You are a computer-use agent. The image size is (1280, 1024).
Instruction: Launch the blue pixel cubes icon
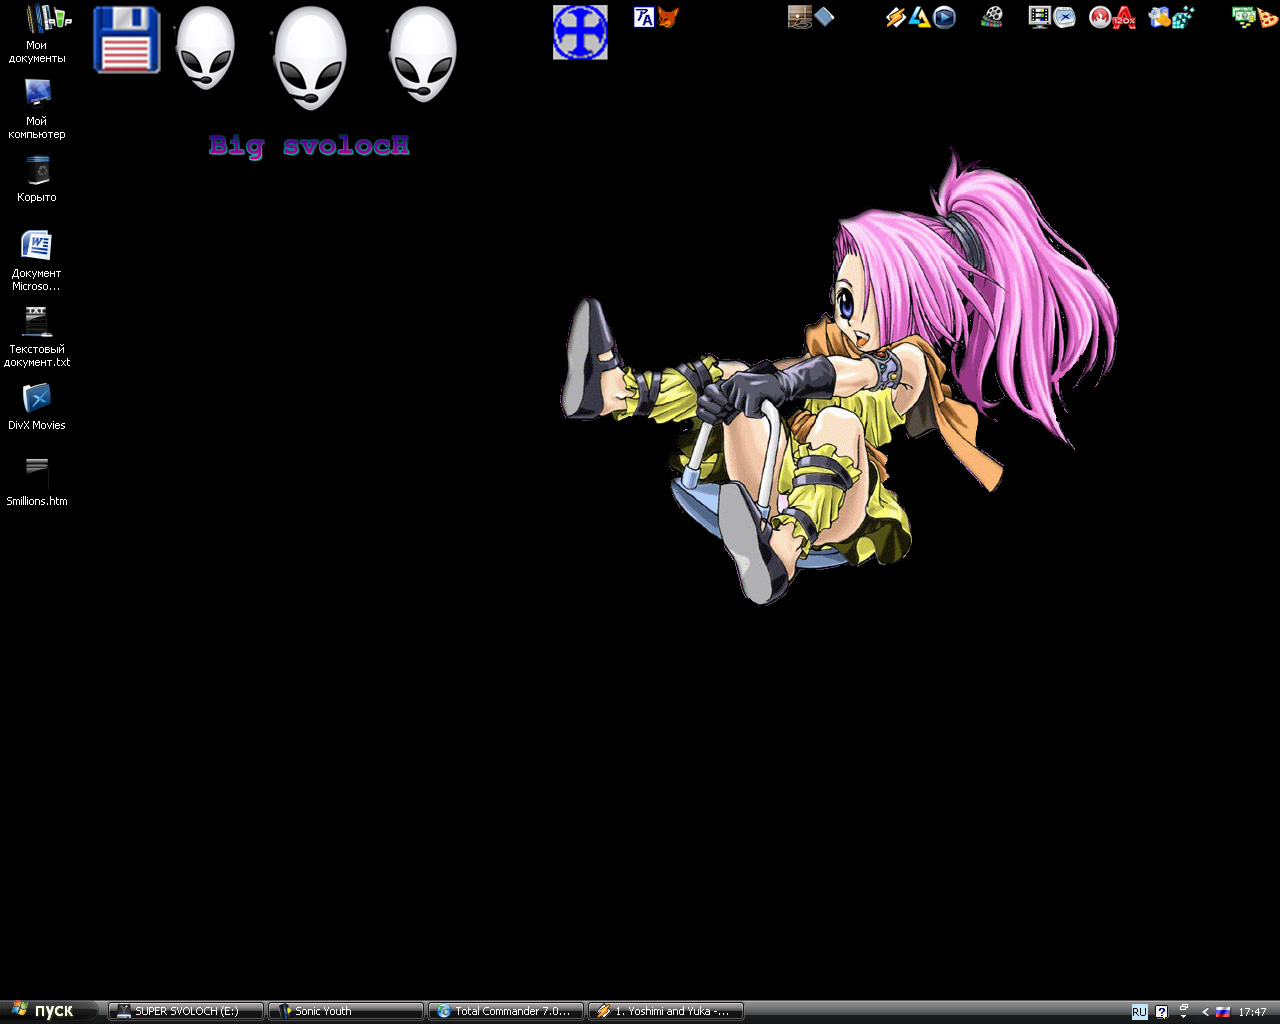(x=1184, y=17)
